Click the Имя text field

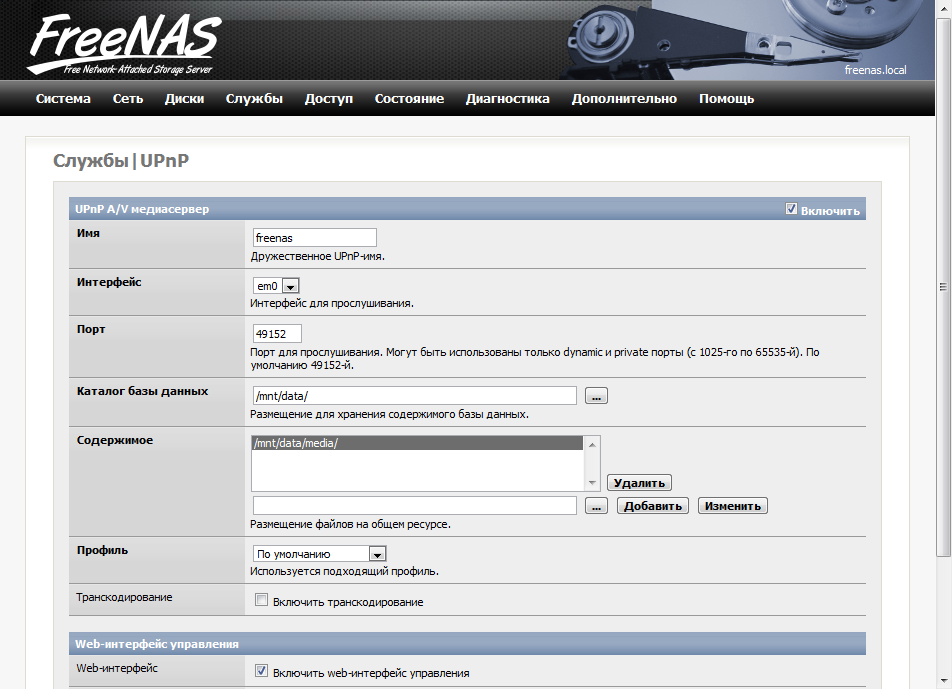click(x=314, y=237)
